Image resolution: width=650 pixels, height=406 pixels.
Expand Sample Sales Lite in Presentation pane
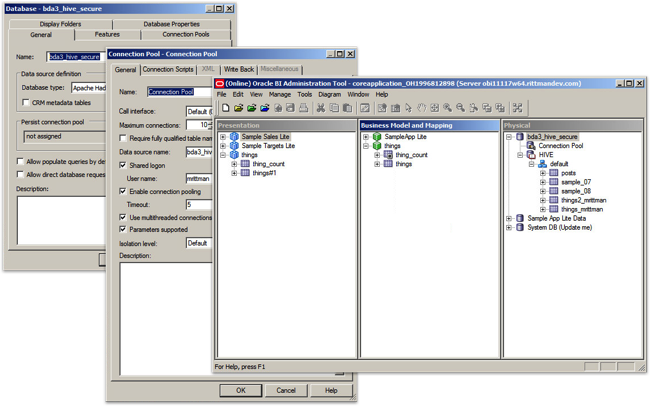(x=223, y=136)
